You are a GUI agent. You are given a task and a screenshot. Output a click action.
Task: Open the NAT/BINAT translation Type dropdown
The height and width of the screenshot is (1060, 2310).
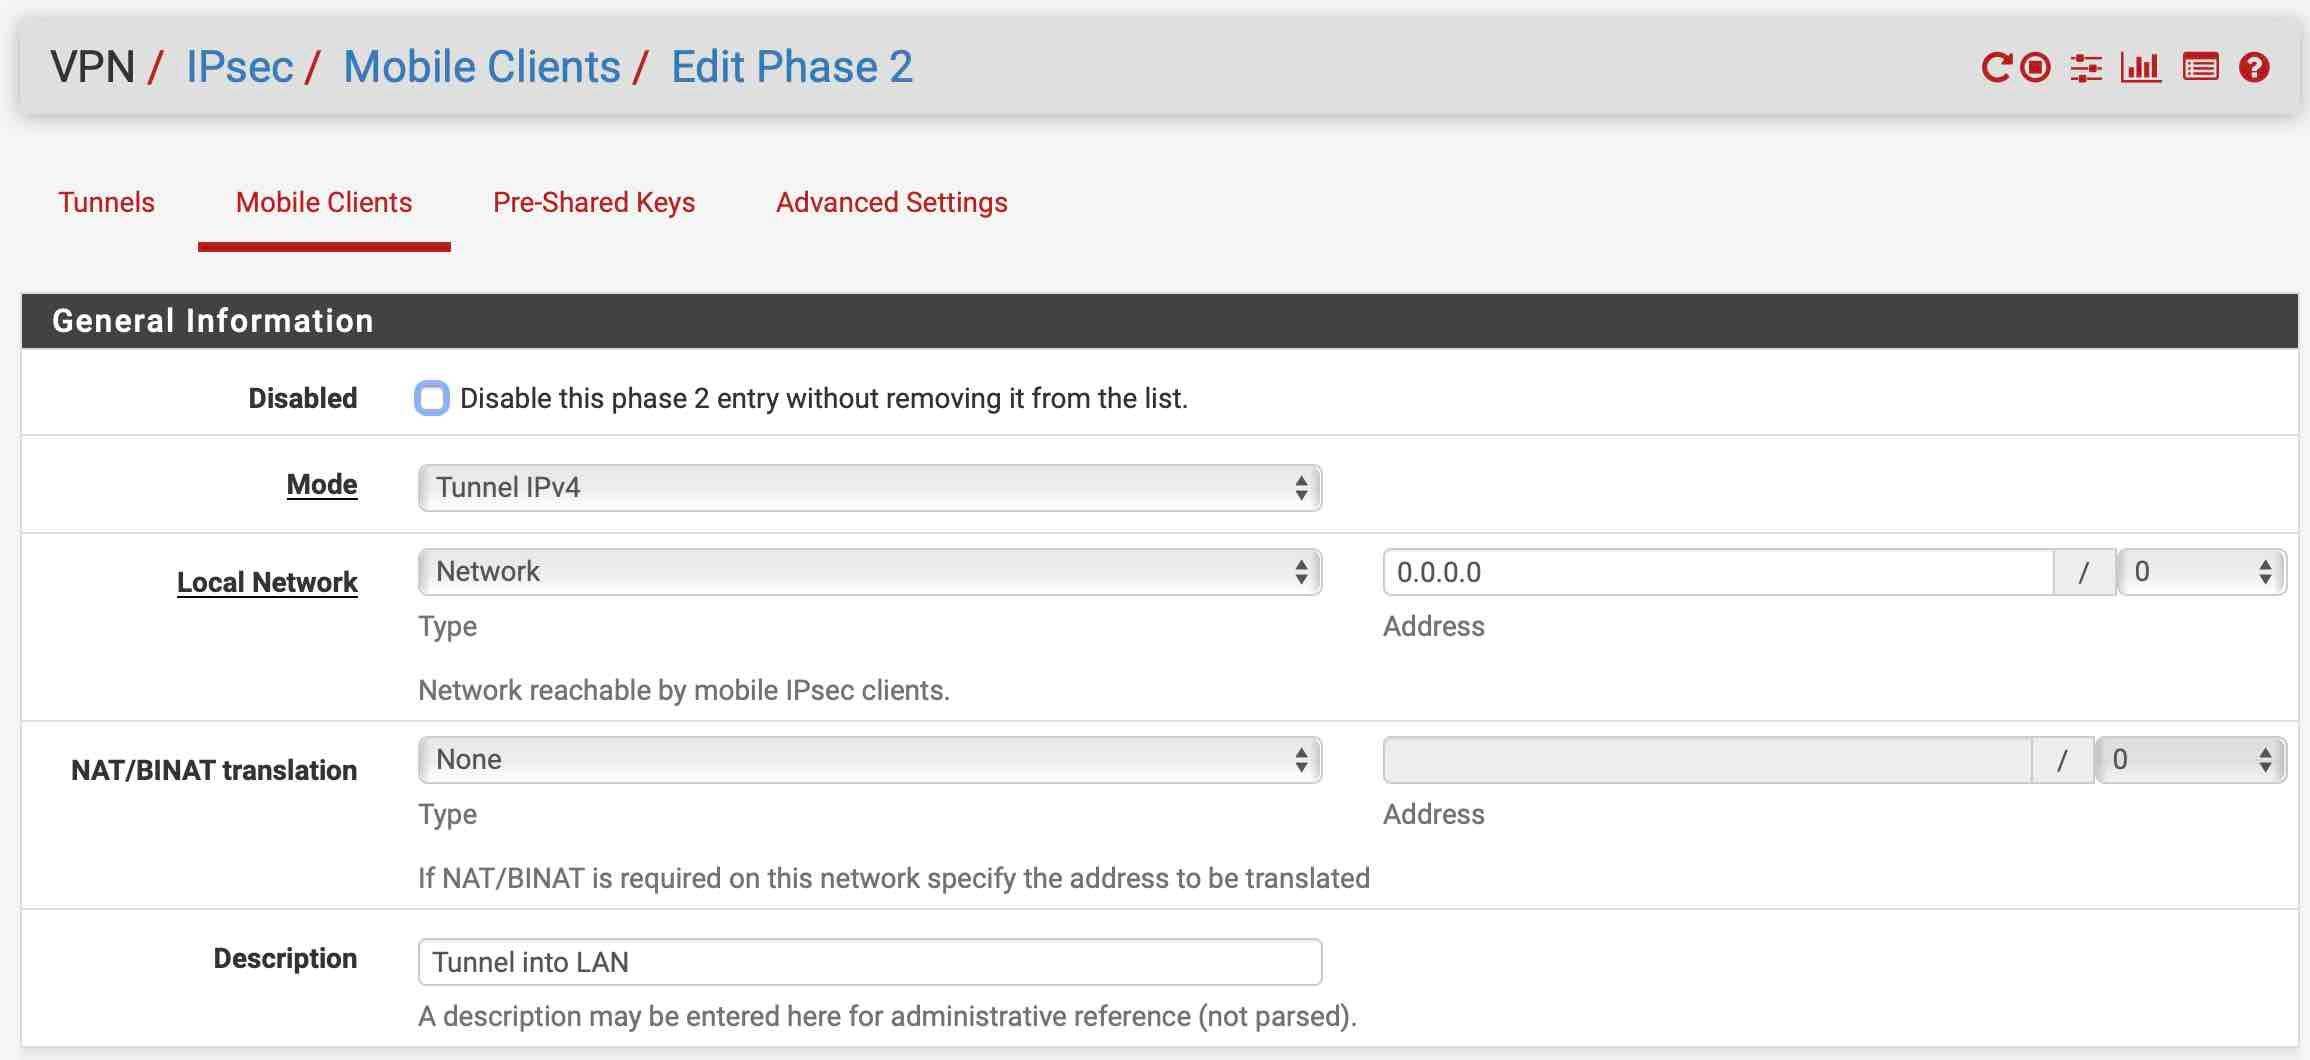click(x=869, y=760)
